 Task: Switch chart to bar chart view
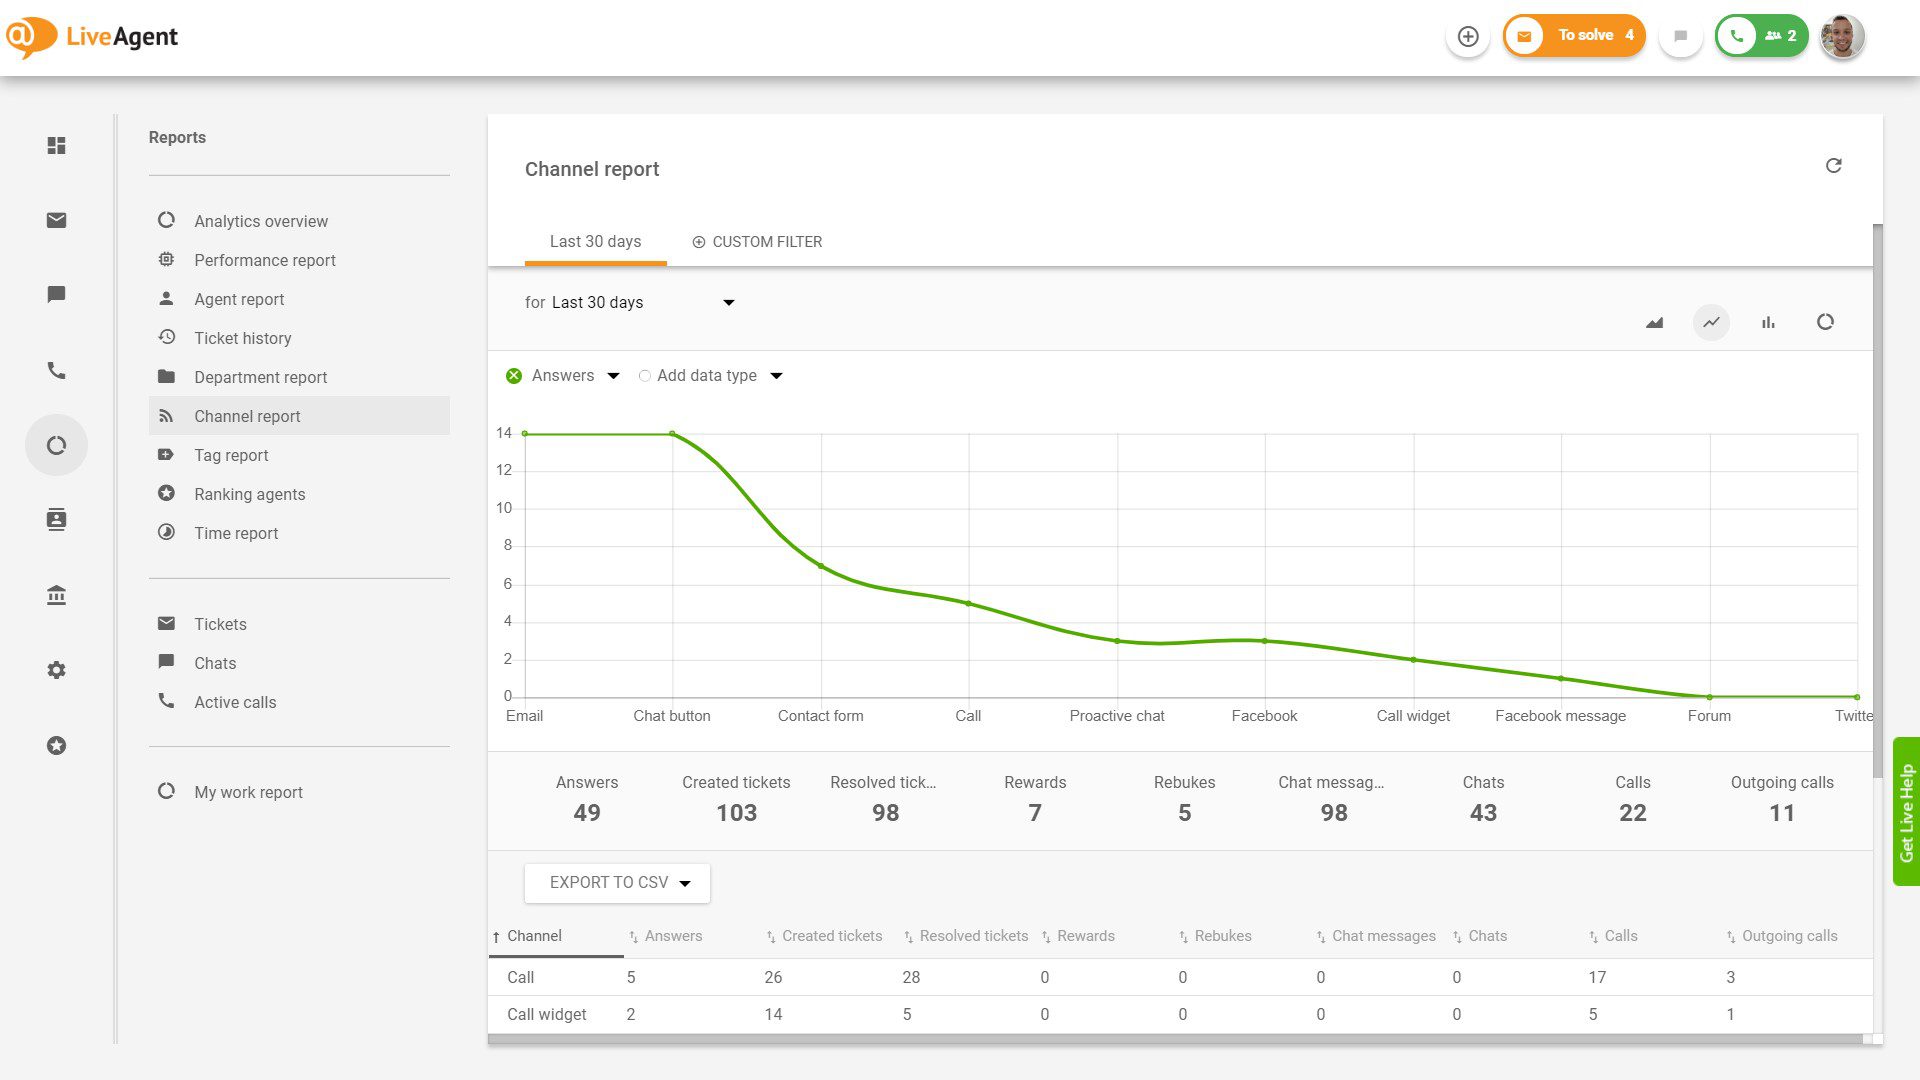[1768, 322]
